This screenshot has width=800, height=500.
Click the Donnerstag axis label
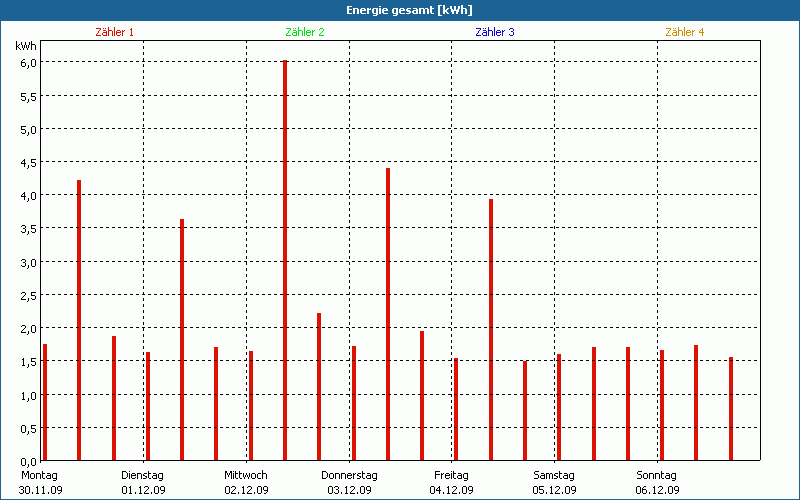tap(349, 476)
